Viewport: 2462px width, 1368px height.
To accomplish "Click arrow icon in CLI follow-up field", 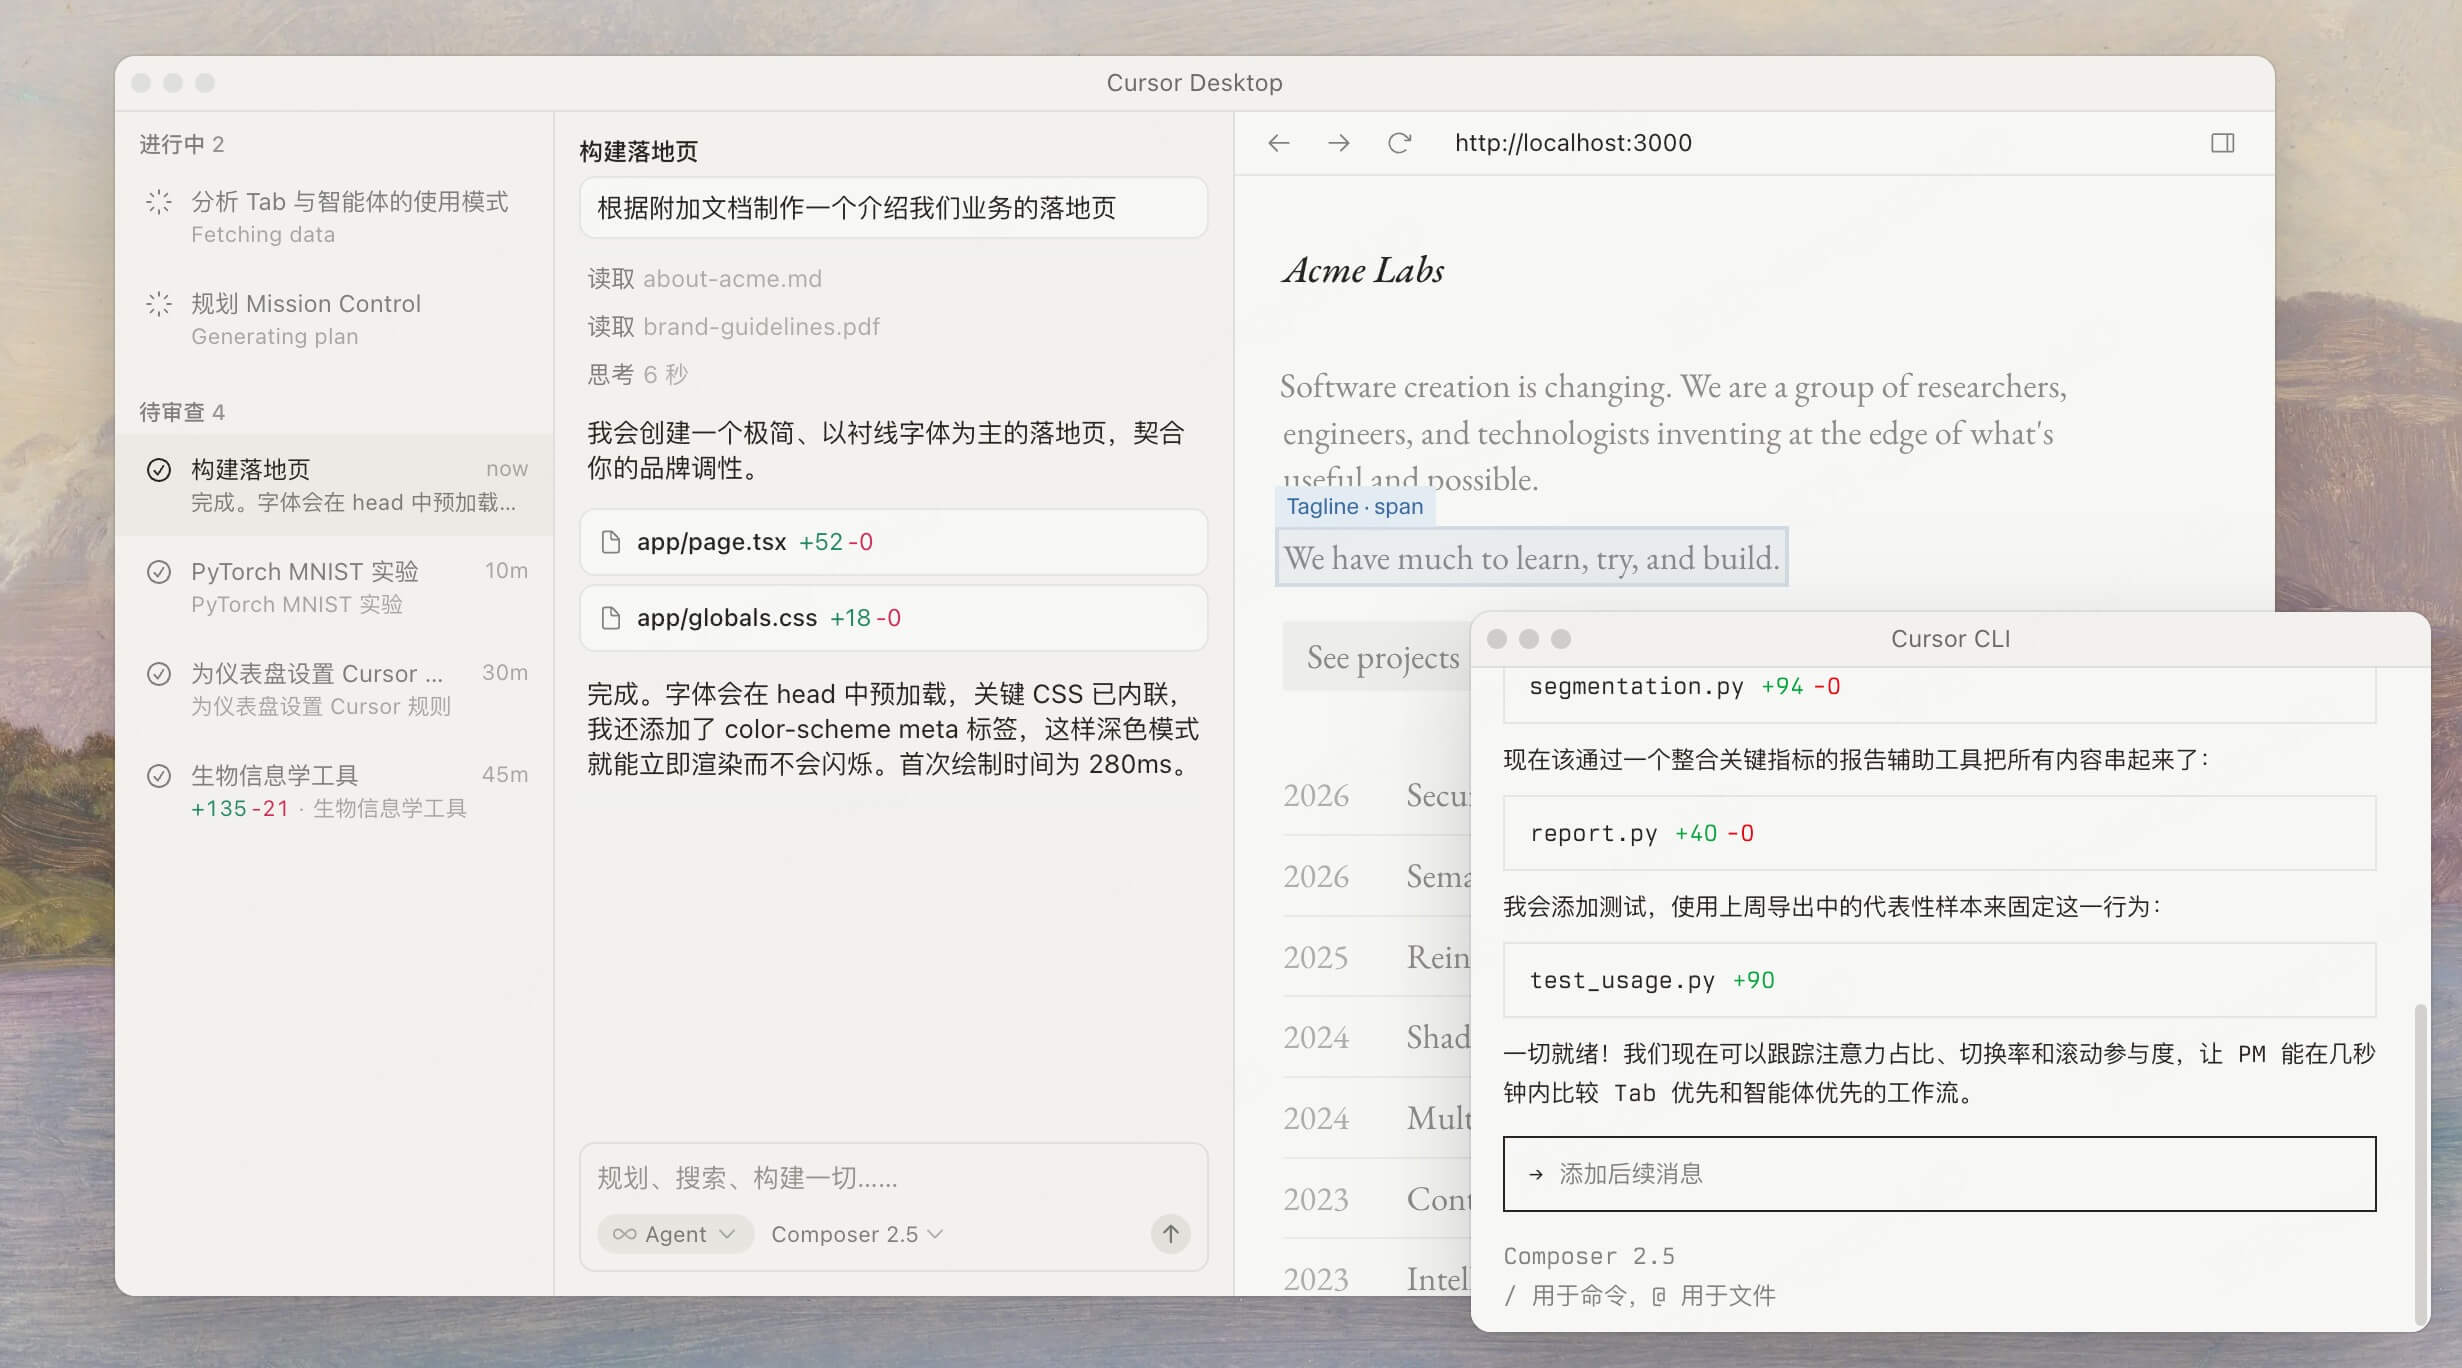I will 1536,1174.
